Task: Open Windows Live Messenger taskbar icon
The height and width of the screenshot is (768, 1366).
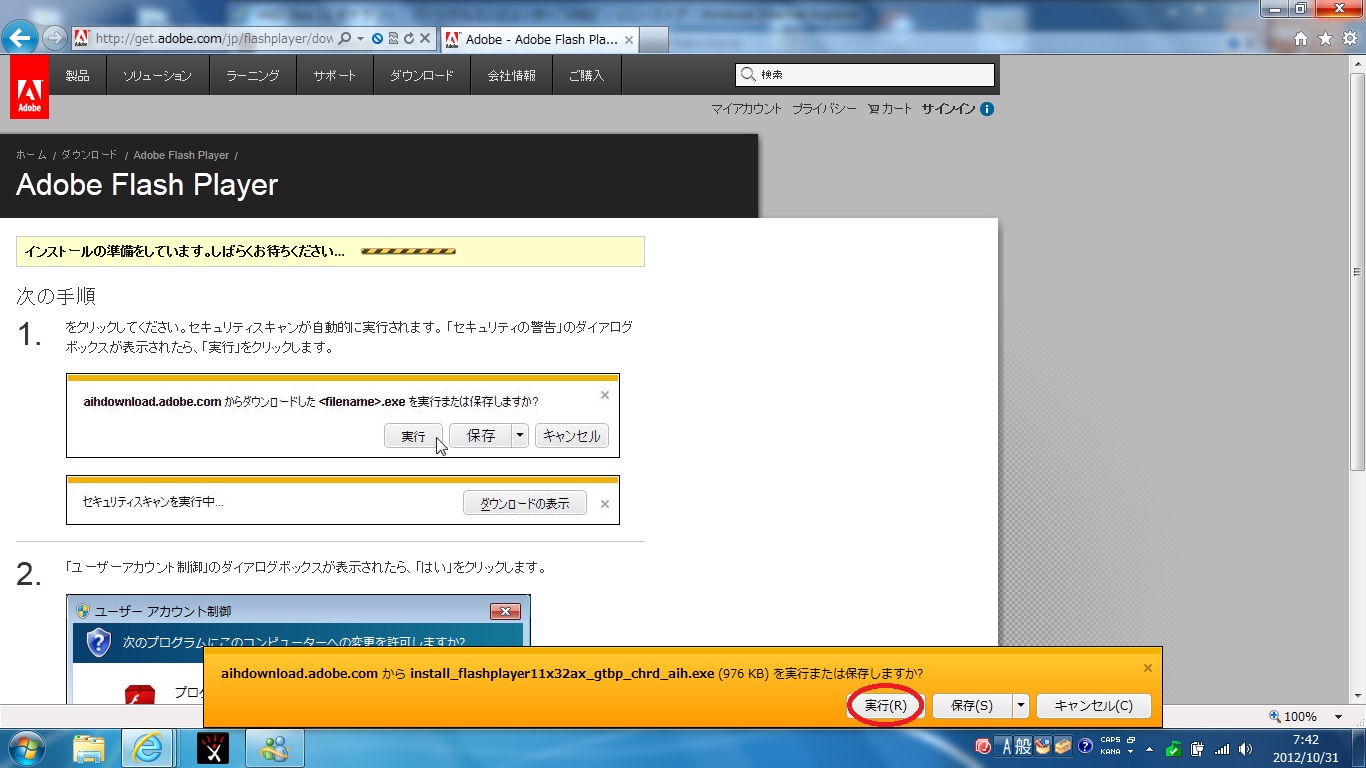Action: [x=274, y=747]
